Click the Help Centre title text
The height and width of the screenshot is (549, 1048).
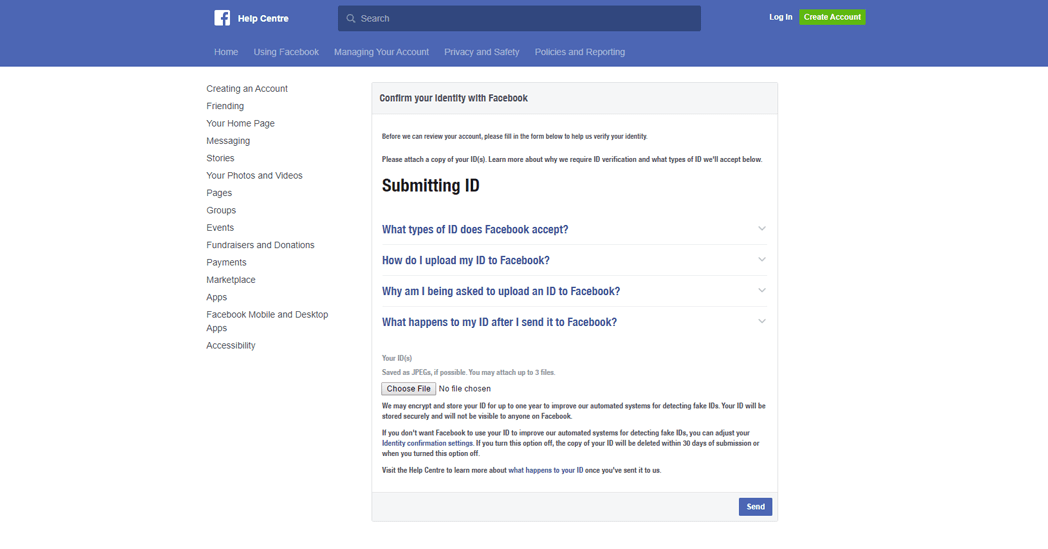(x=263, y=19)
